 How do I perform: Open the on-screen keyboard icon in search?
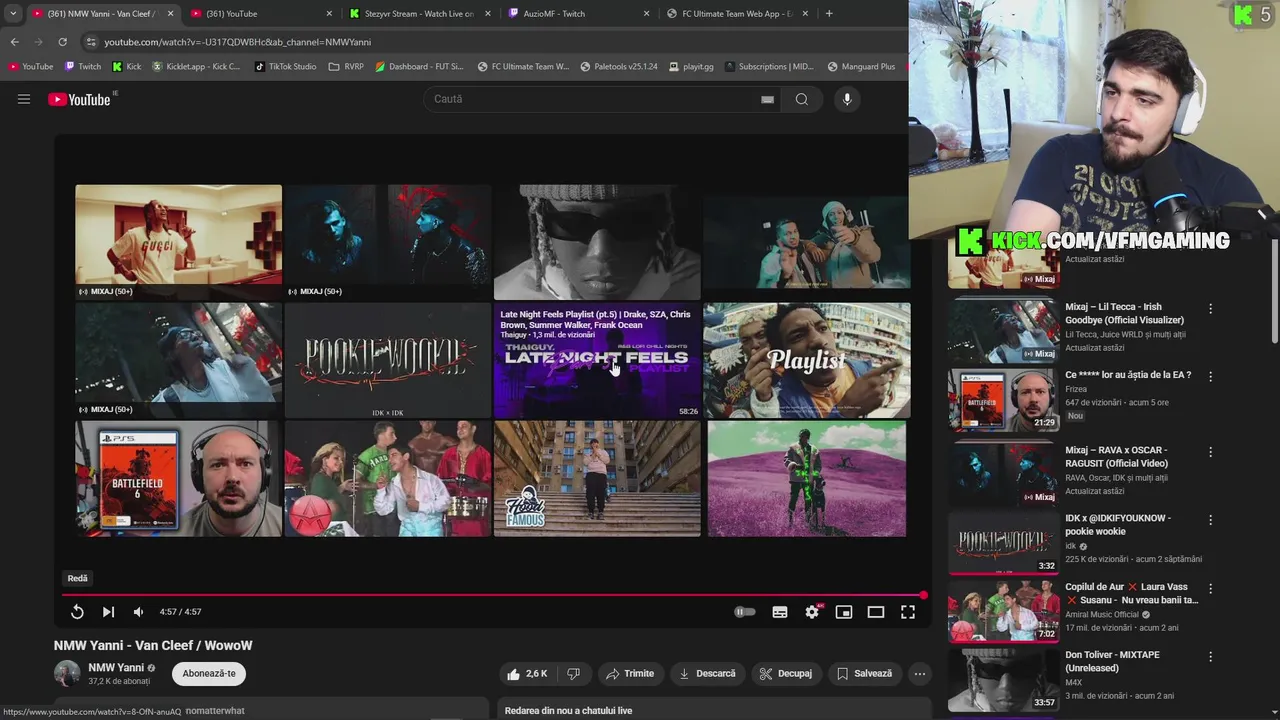click(767, 99)
